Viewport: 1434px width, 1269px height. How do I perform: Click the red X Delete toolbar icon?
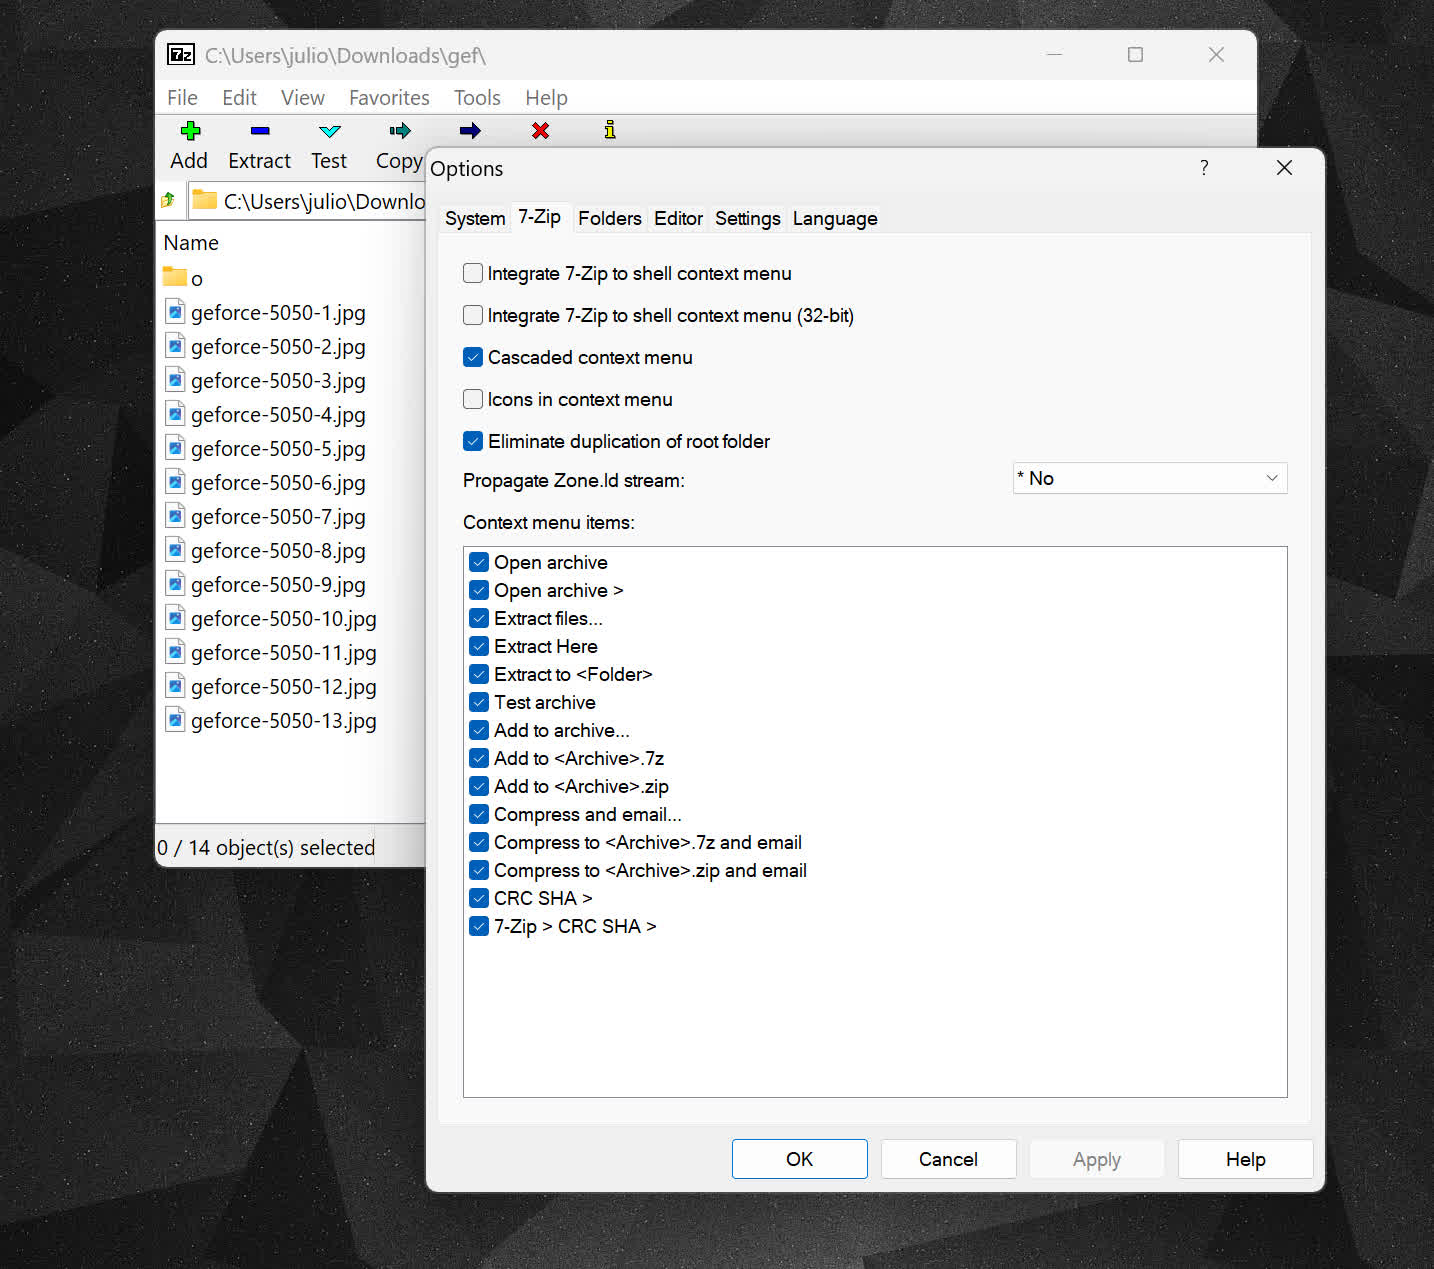(x=540, y=131)
